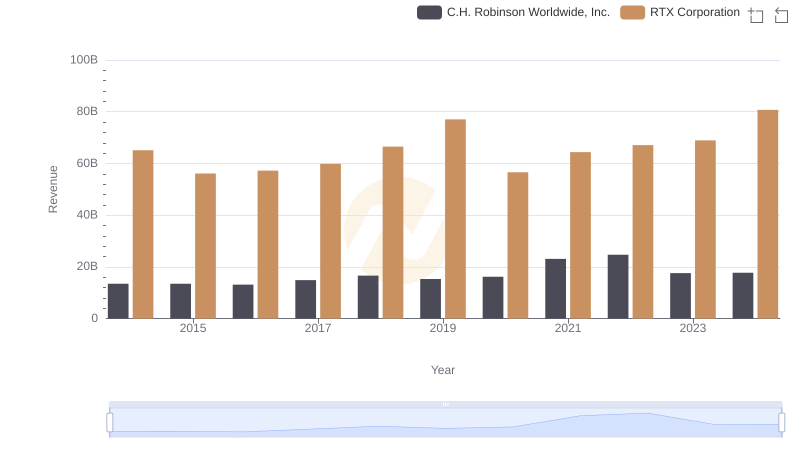800x461 pixels.
Task: Click the data zoom preview area
Action: pos(445,423)
